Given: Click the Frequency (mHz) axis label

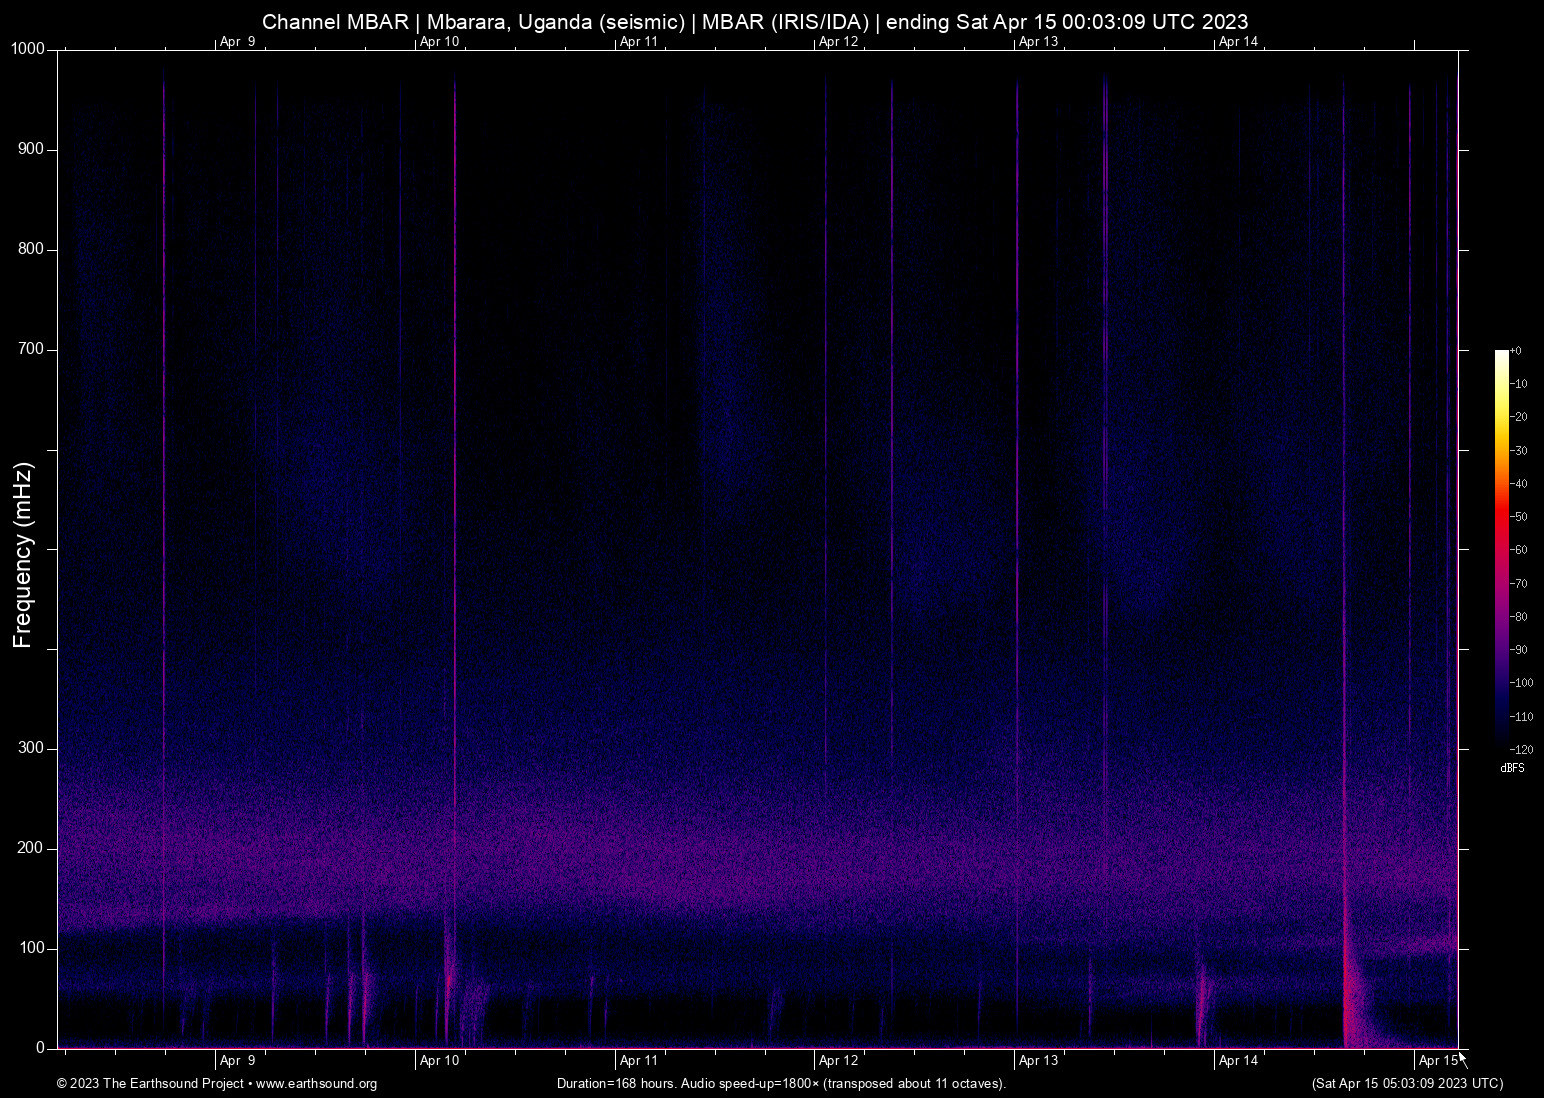Looking at the screenshot, I should coord(21,548).
